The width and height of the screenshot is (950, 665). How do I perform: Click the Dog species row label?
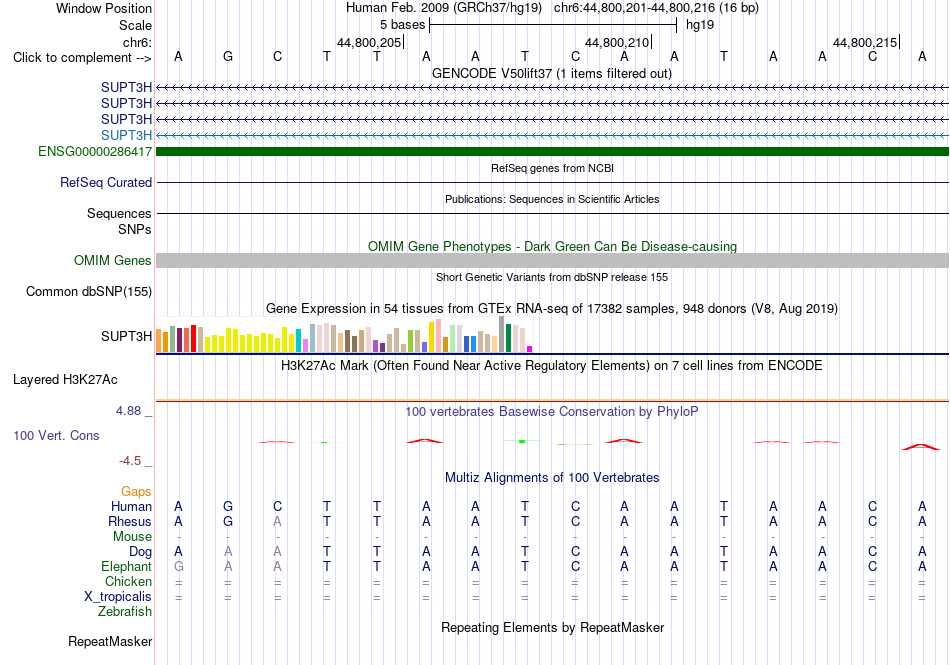(x=140, y=551)
